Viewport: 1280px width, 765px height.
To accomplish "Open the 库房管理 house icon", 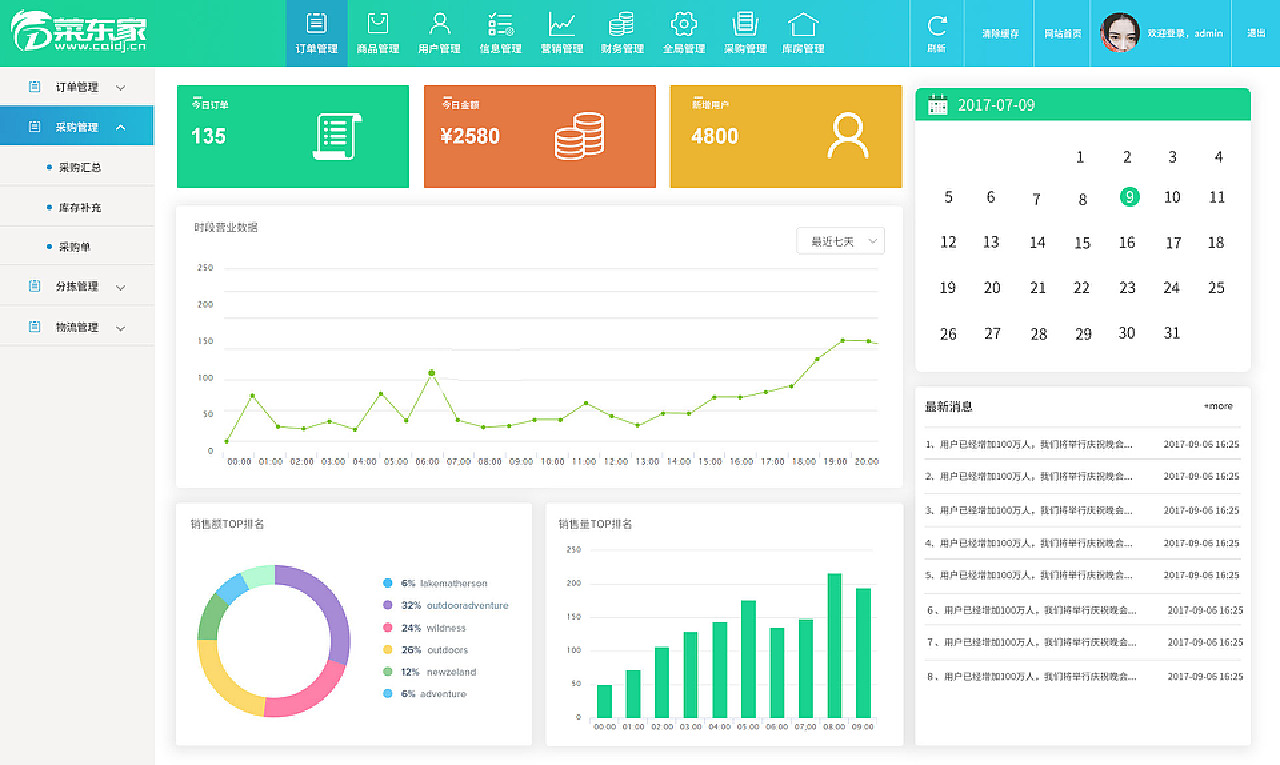I will pos(803,23).
